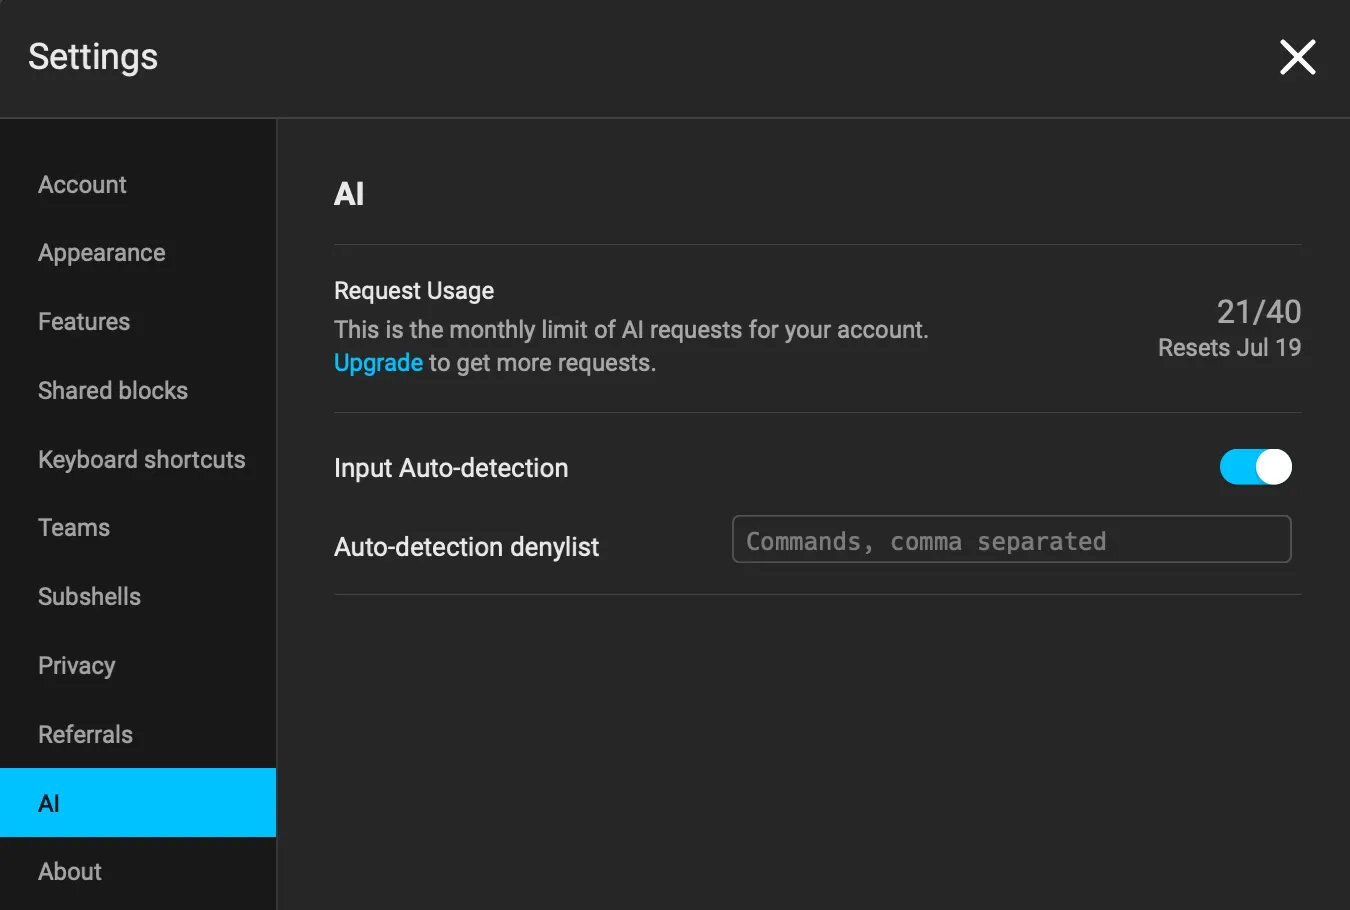Image resolution: width=1350 pixels, height=910 pixels.
Task: Click the Input Auto-detection label
Action: pyautogui.click(x=451, y=468)
